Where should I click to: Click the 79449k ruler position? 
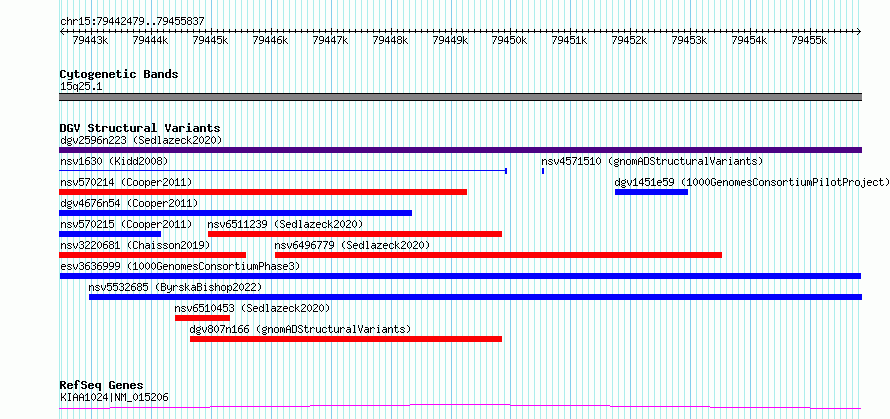click(450, 40)
